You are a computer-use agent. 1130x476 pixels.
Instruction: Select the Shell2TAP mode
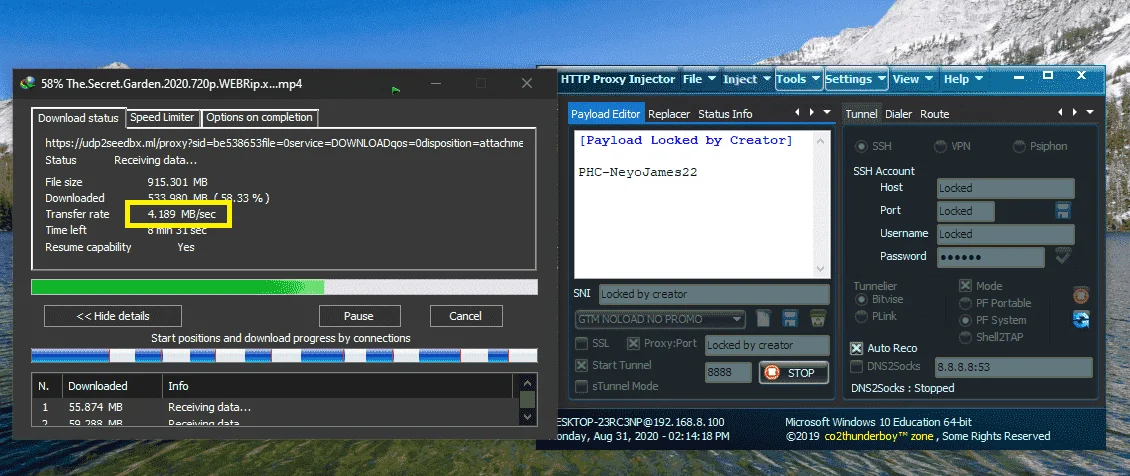(965, 337)
